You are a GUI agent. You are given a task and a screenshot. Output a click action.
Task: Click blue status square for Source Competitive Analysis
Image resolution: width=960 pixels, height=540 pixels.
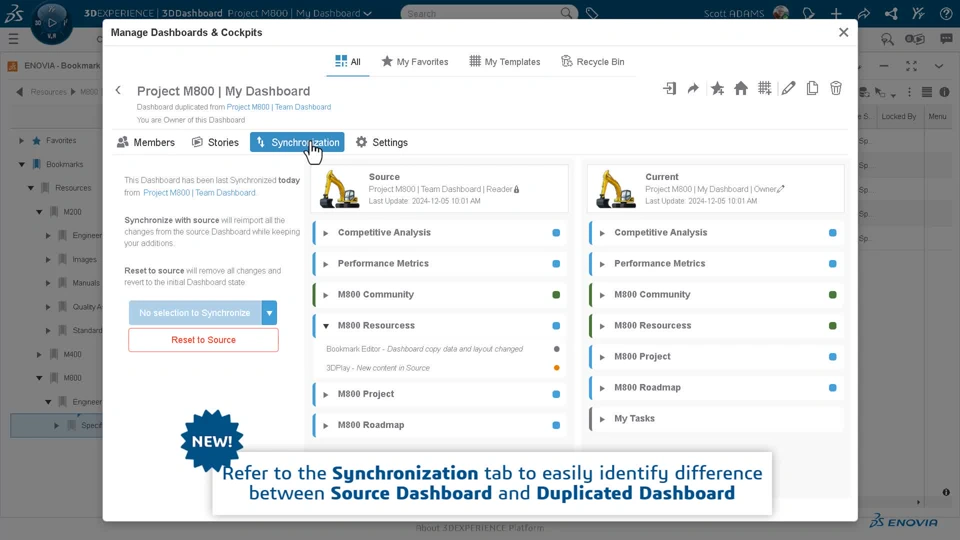coord(556,233)
